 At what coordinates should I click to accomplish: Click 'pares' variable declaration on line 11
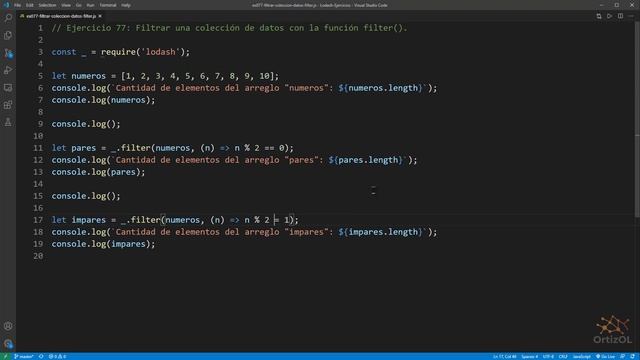(x=83, y=148)
